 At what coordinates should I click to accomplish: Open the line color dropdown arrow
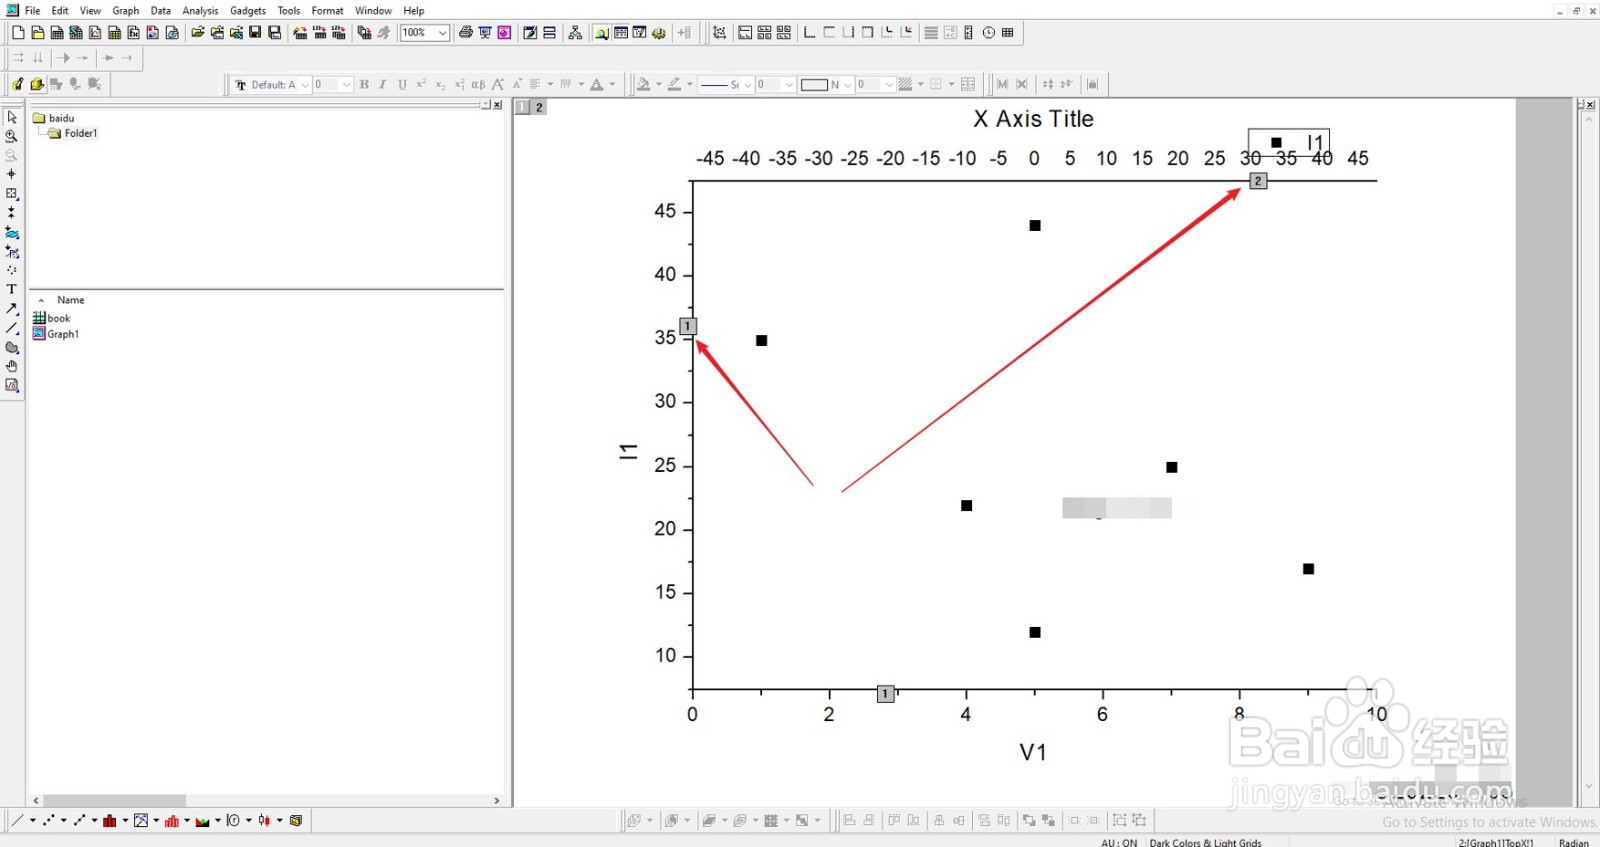(x=689, y=85)
